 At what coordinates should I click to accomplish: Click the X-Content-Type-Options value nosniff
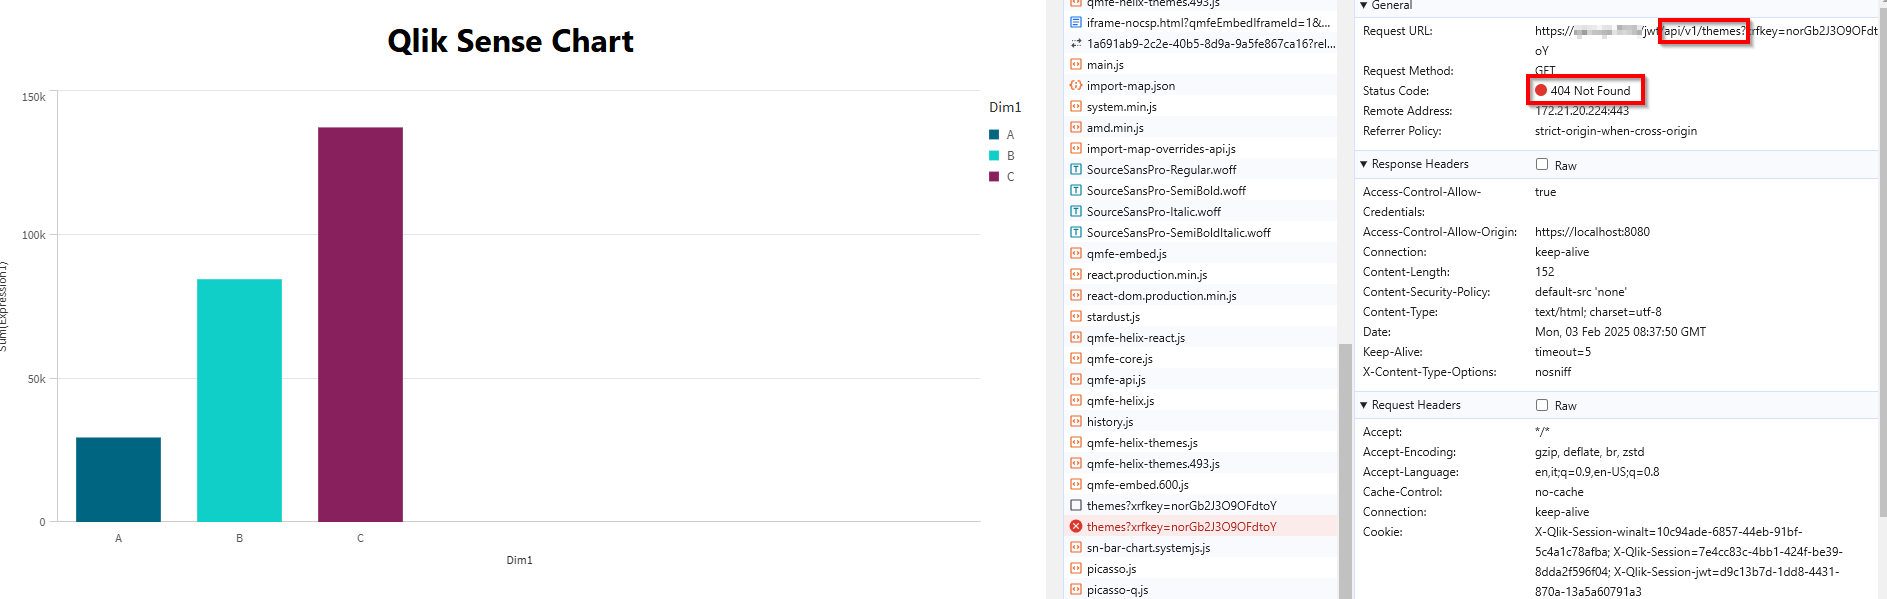point(1553,371)
